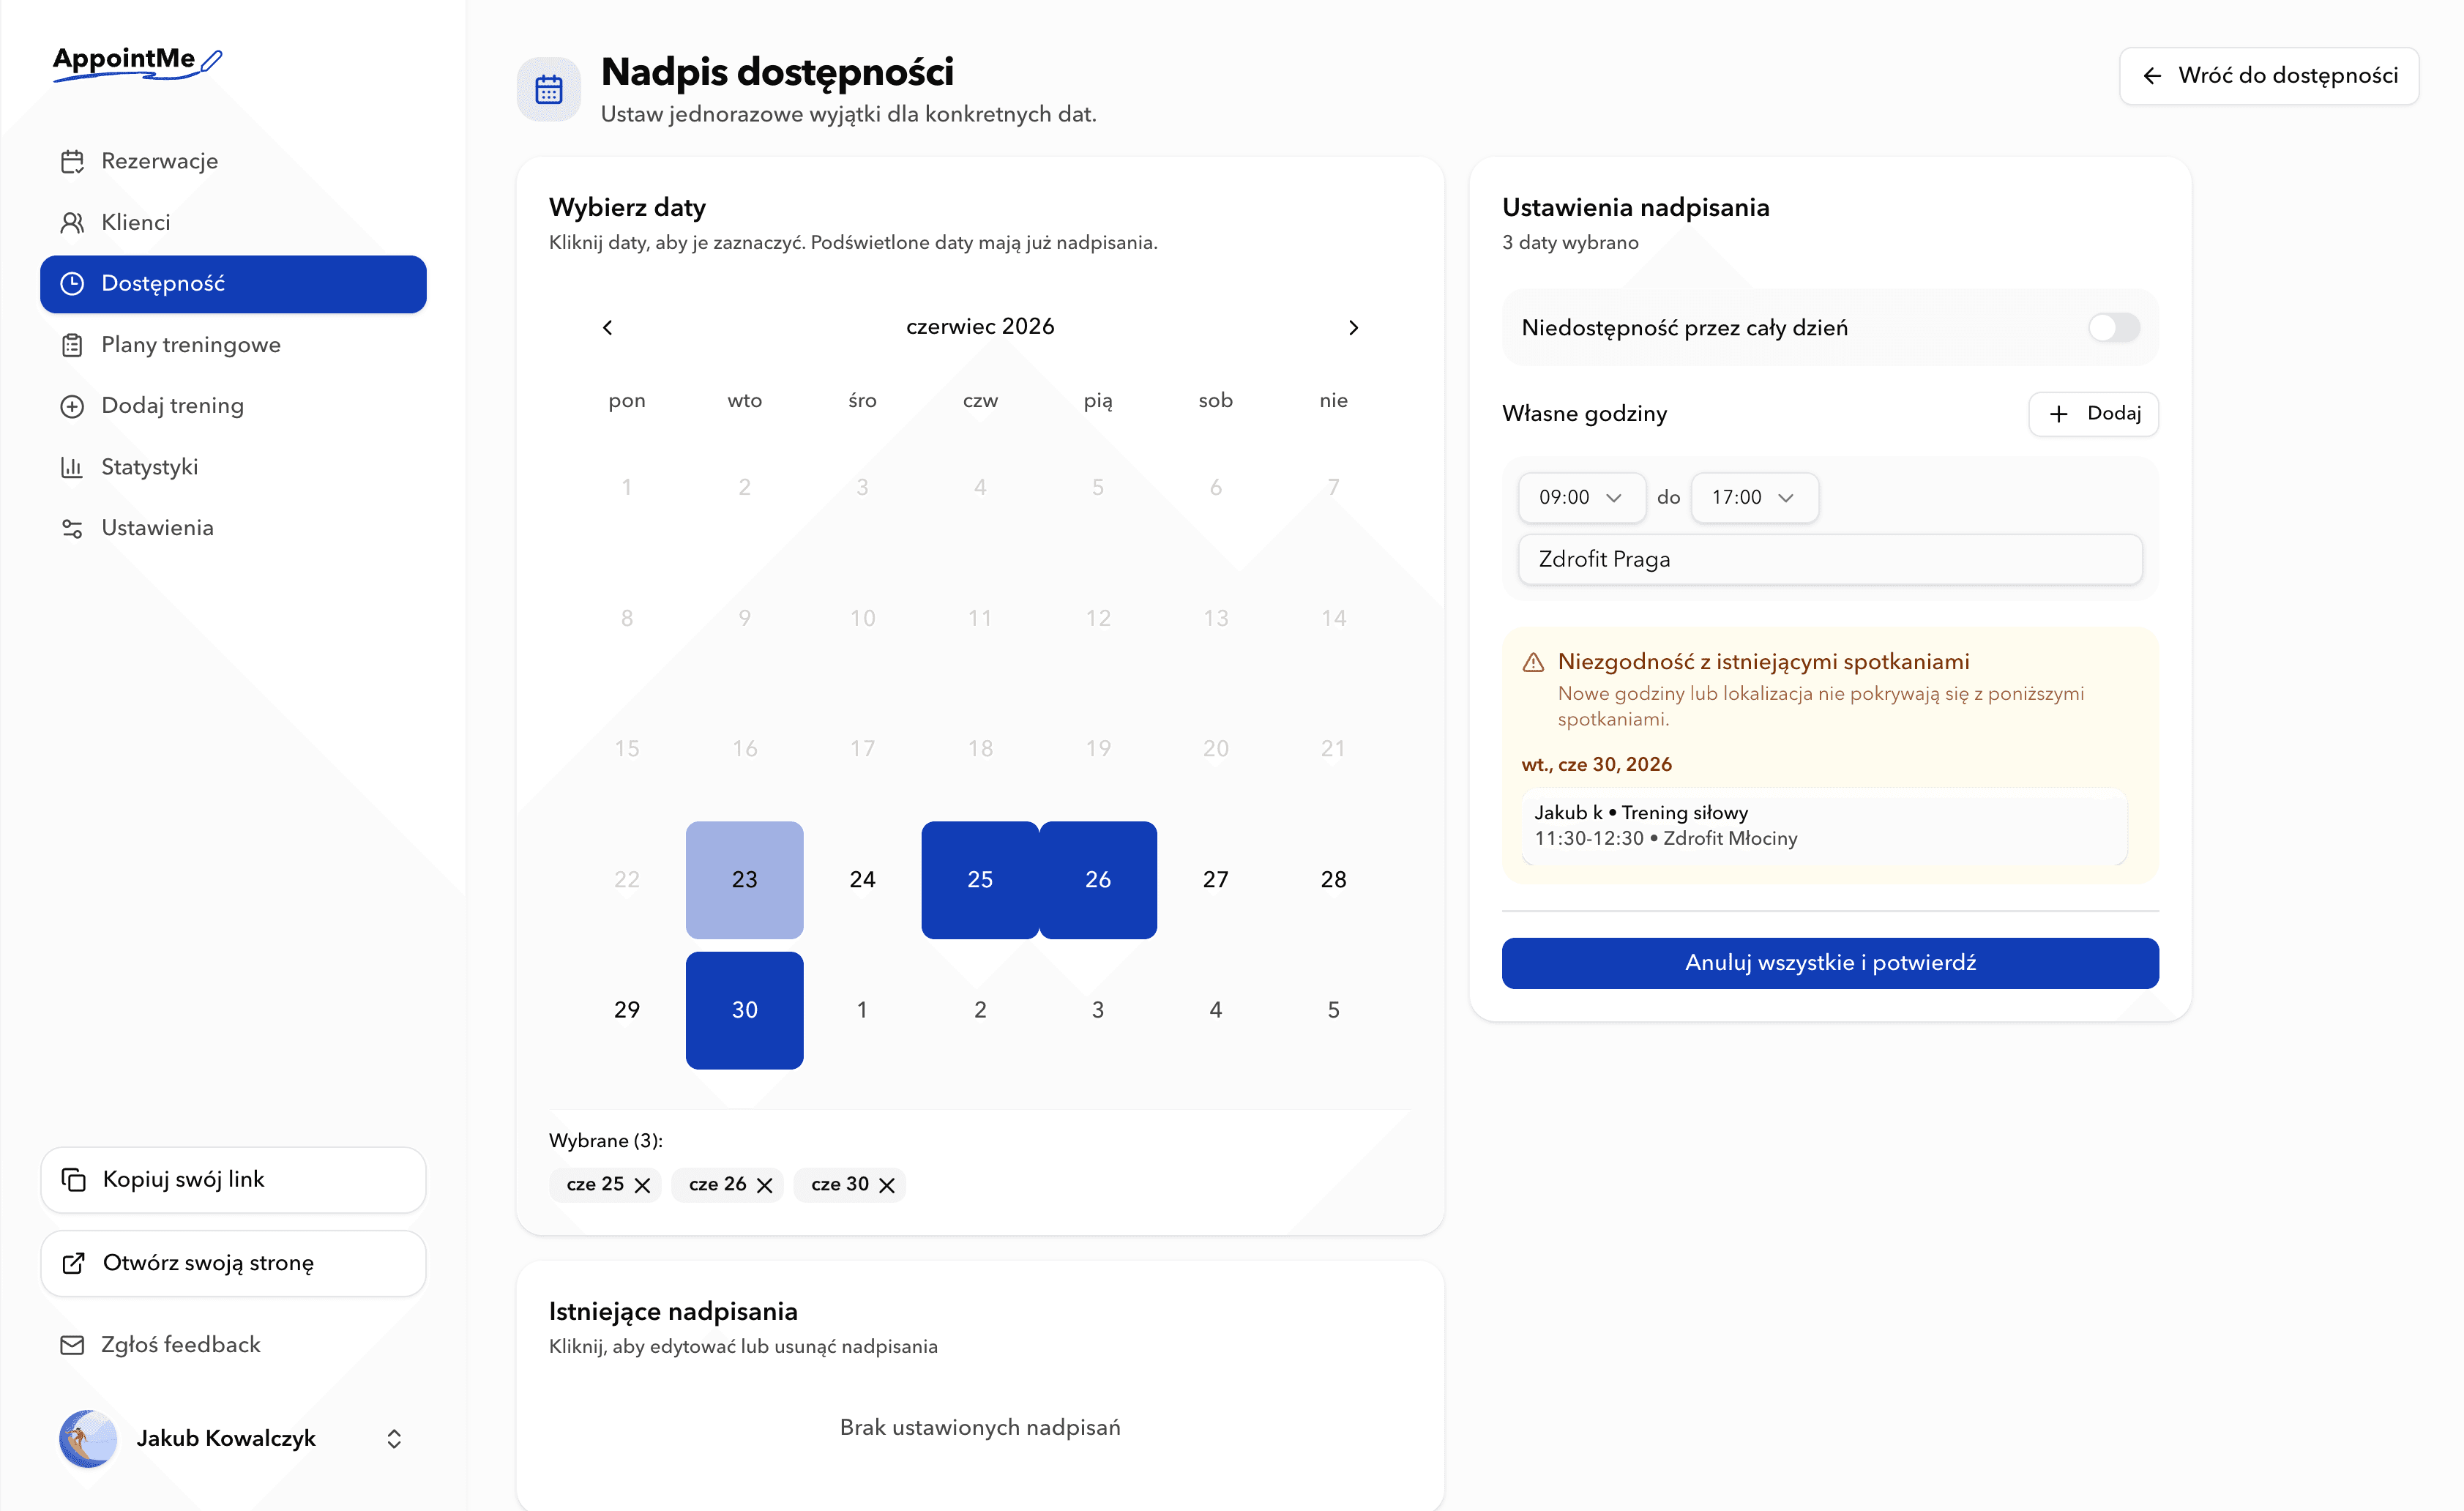Open the 17:00 end time dropdown
Viewport: 2464px width, 1511px height.
(x=1754, y=497)
